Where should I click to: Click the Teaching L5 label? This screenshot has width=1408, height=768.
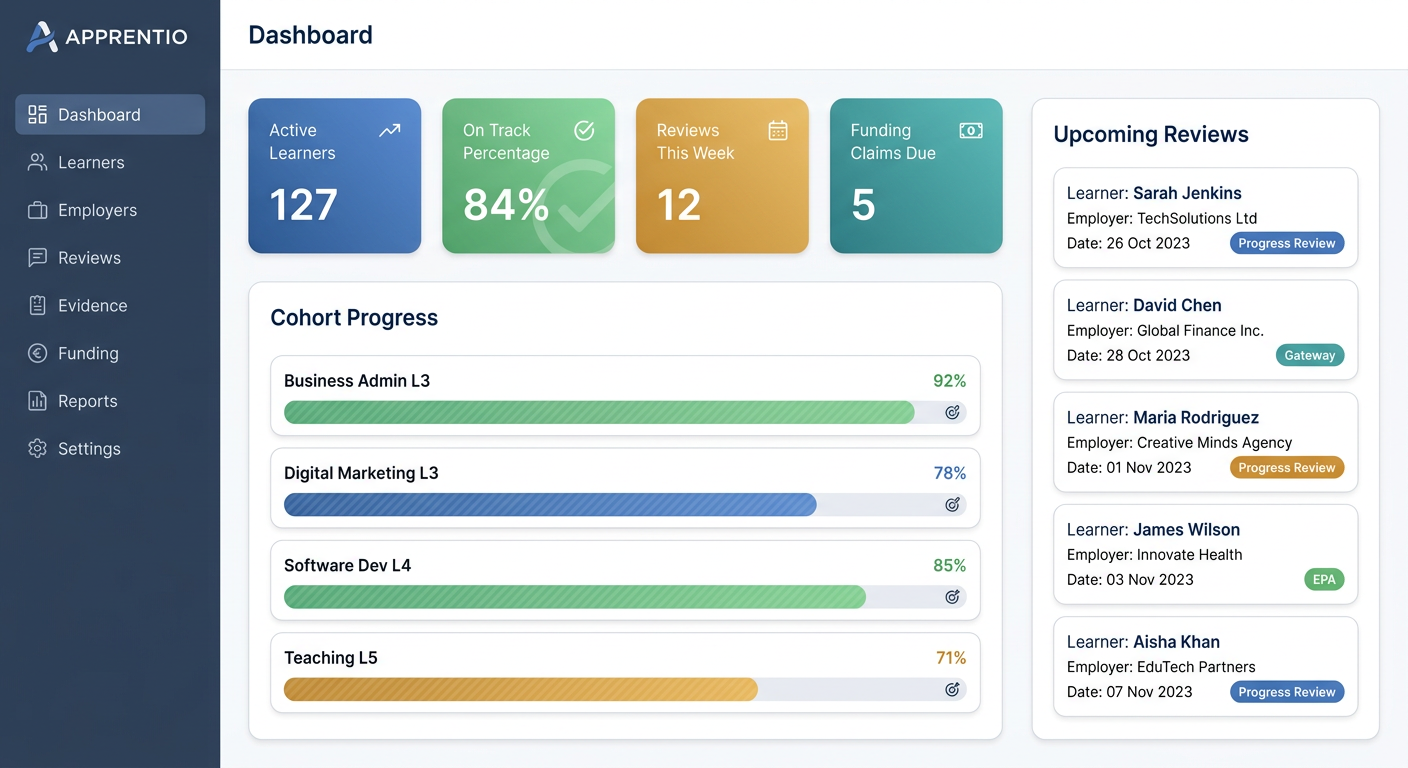331,658
